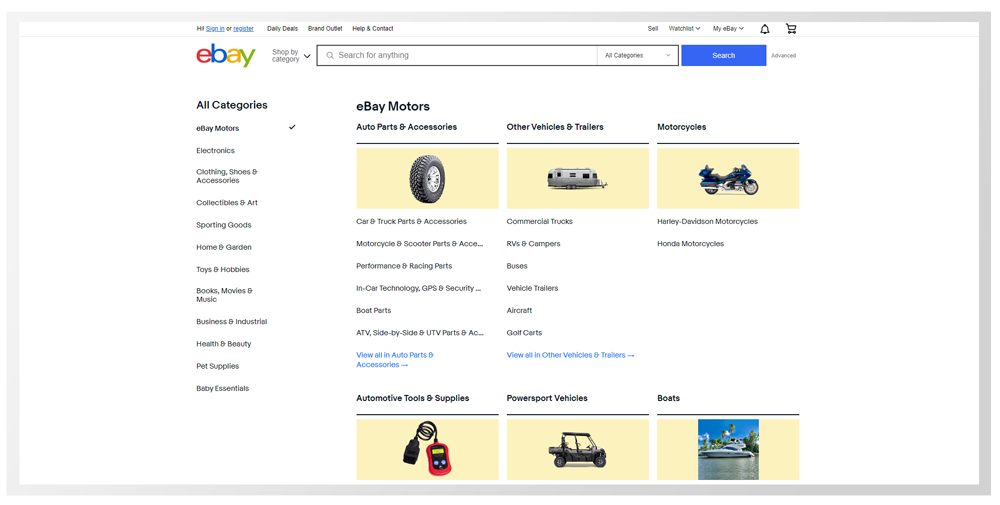Open the shopping cart

[791, 29]
